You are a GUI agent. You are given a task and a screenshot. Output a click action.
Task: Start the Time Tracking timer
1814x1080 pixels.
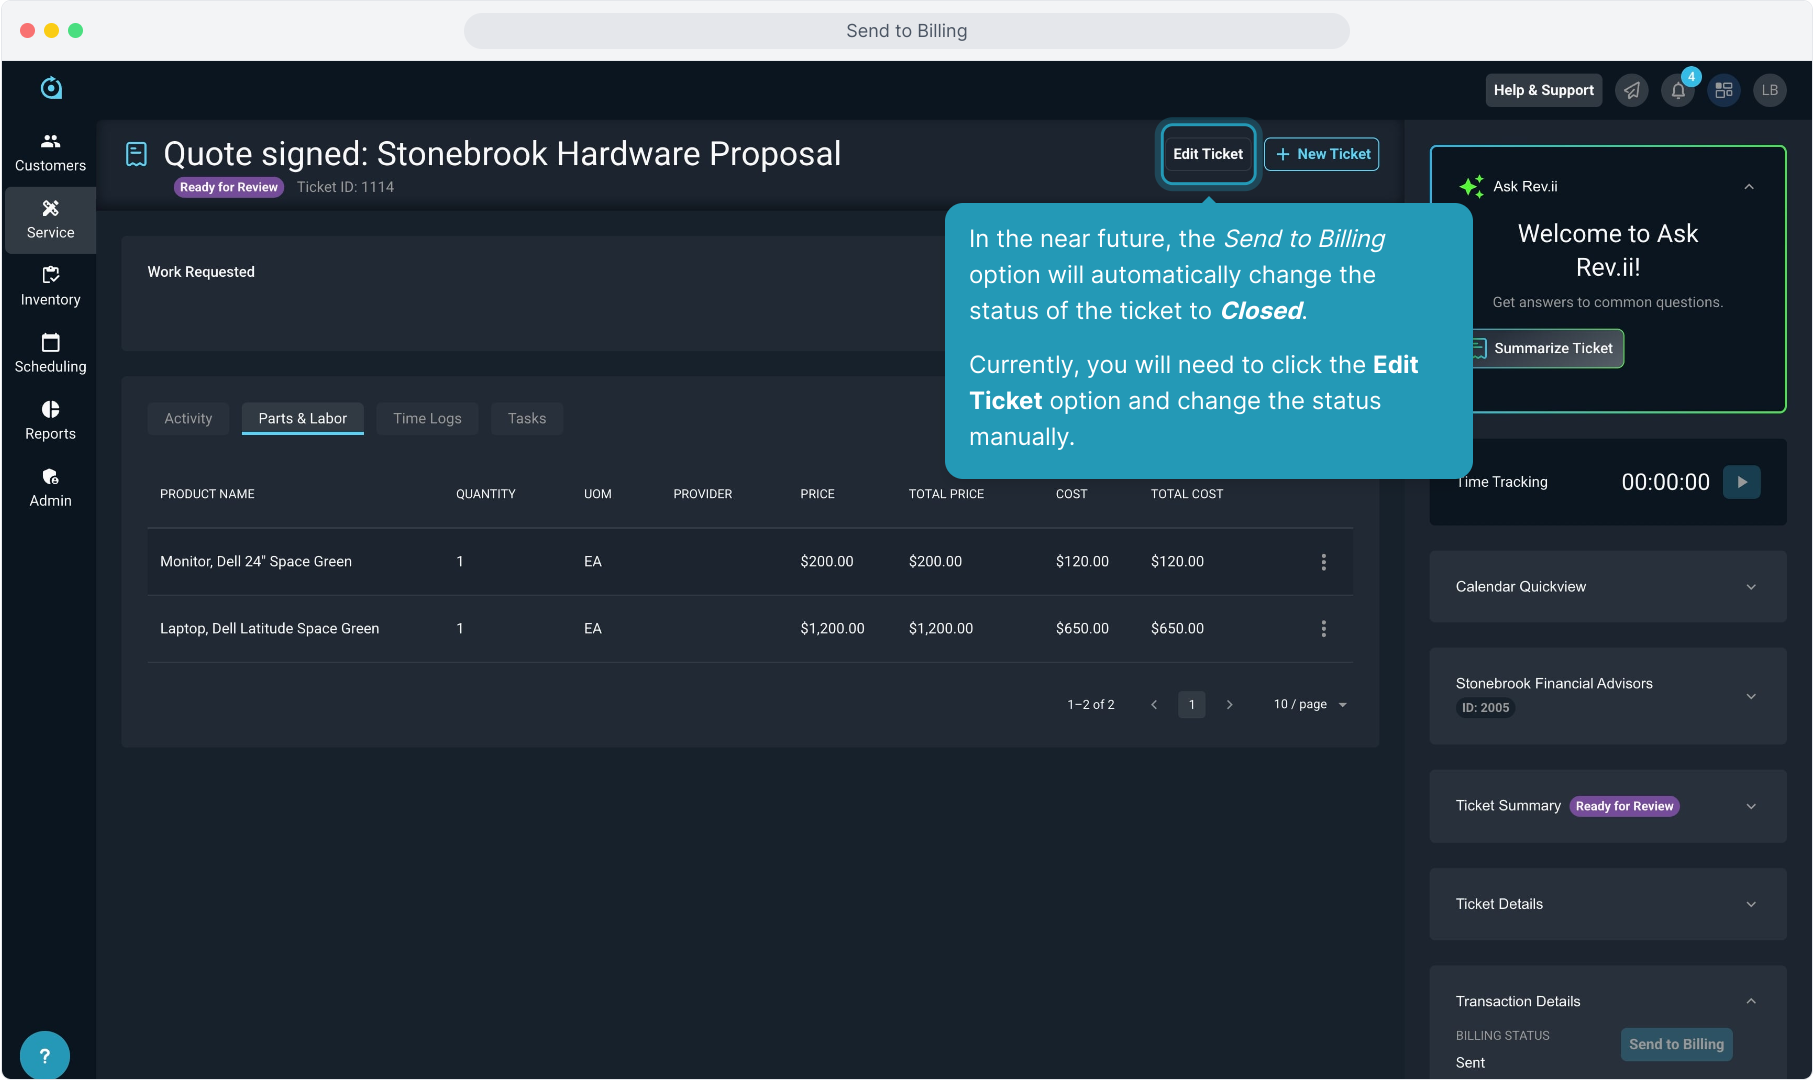[1741, 482]
